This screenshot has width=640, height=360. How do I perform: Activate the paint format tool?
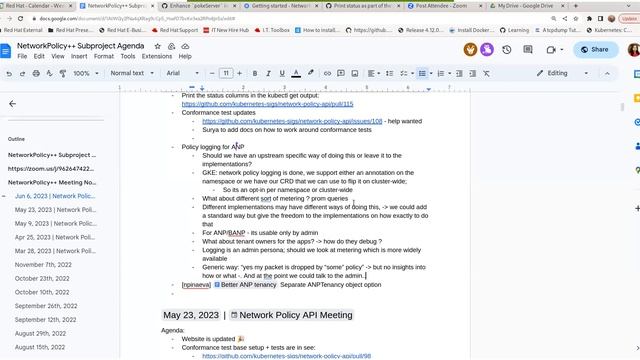coord(63,73)
